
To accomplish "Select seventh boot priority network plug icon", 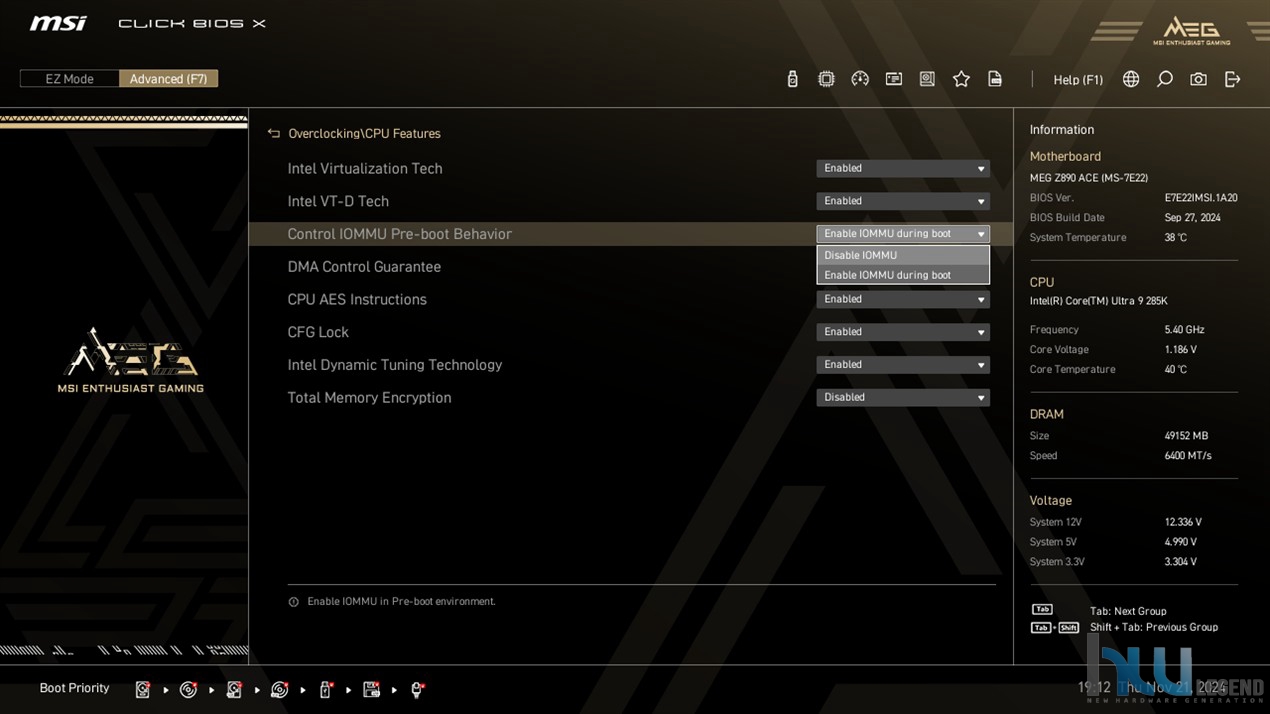I will coord(417,689).
